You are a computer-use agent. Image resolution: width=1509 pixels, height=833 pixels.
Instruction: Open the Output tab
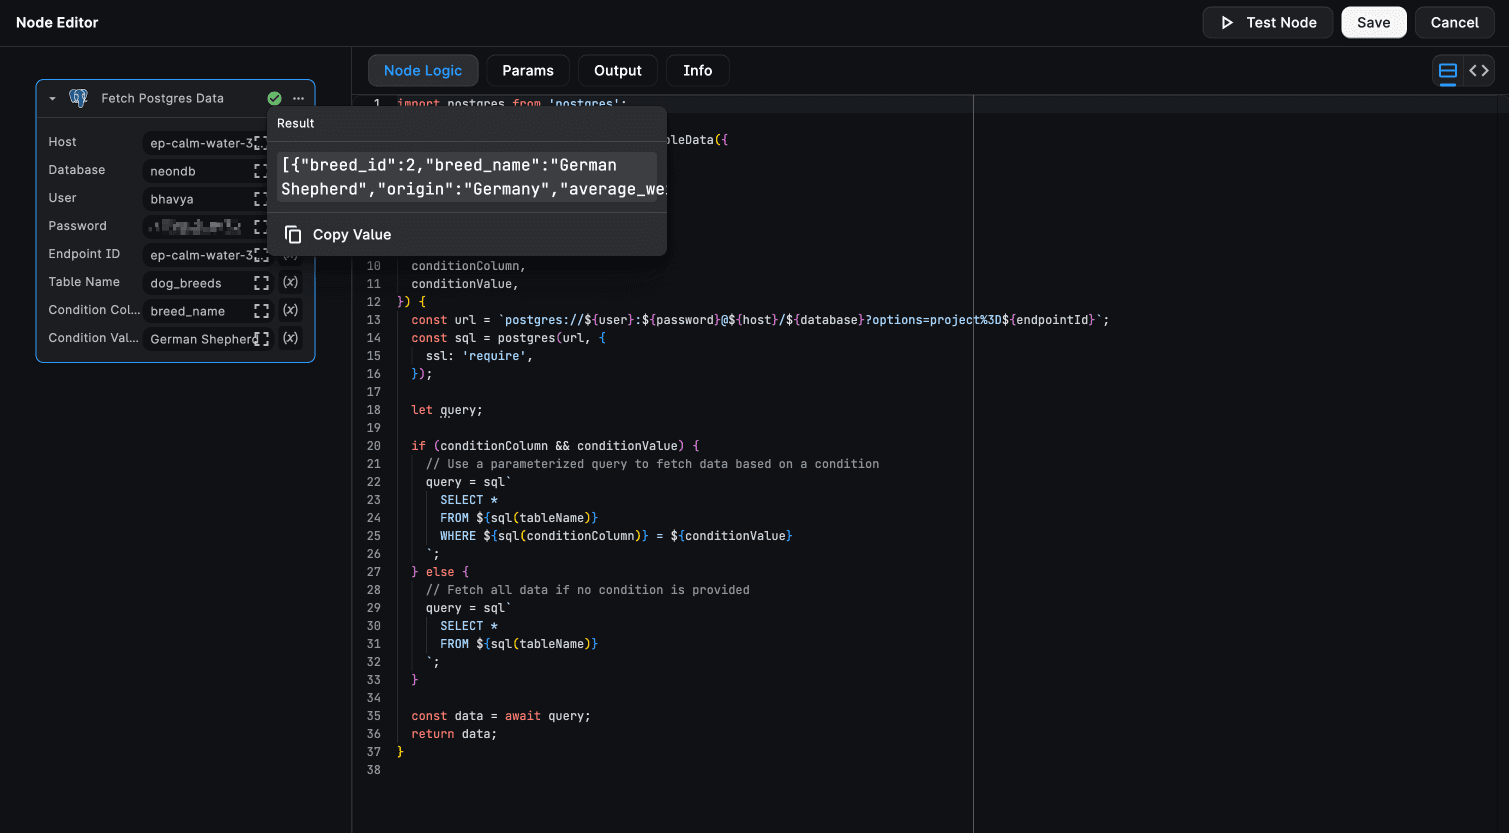(617, 70)
